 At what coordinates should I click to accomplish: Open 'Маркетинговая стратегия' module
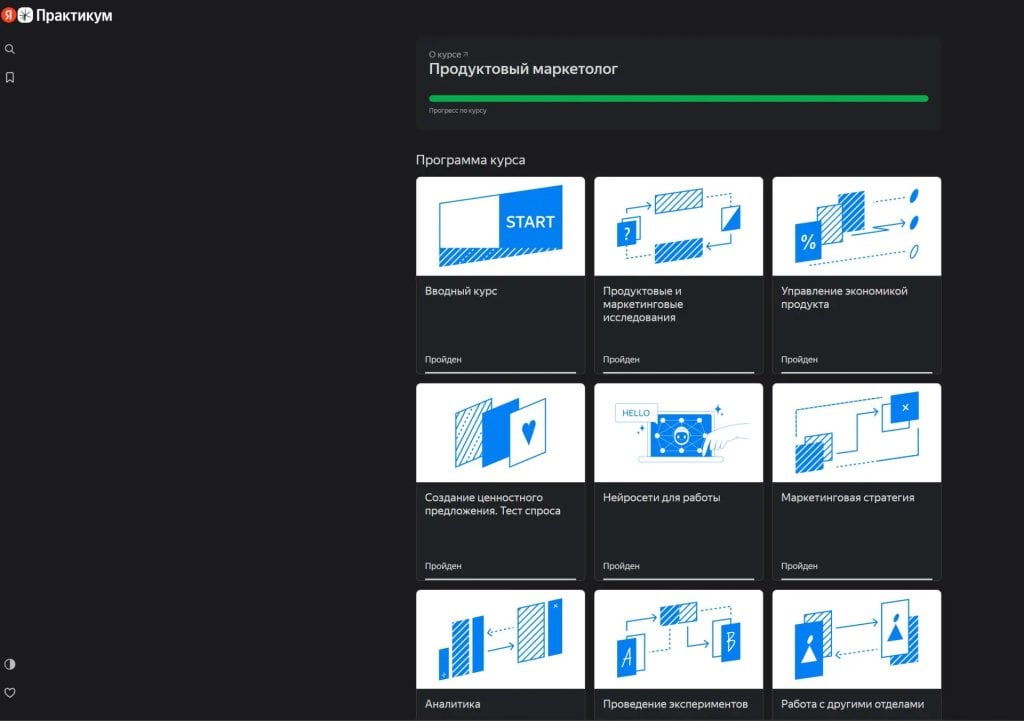coord(848,498)
